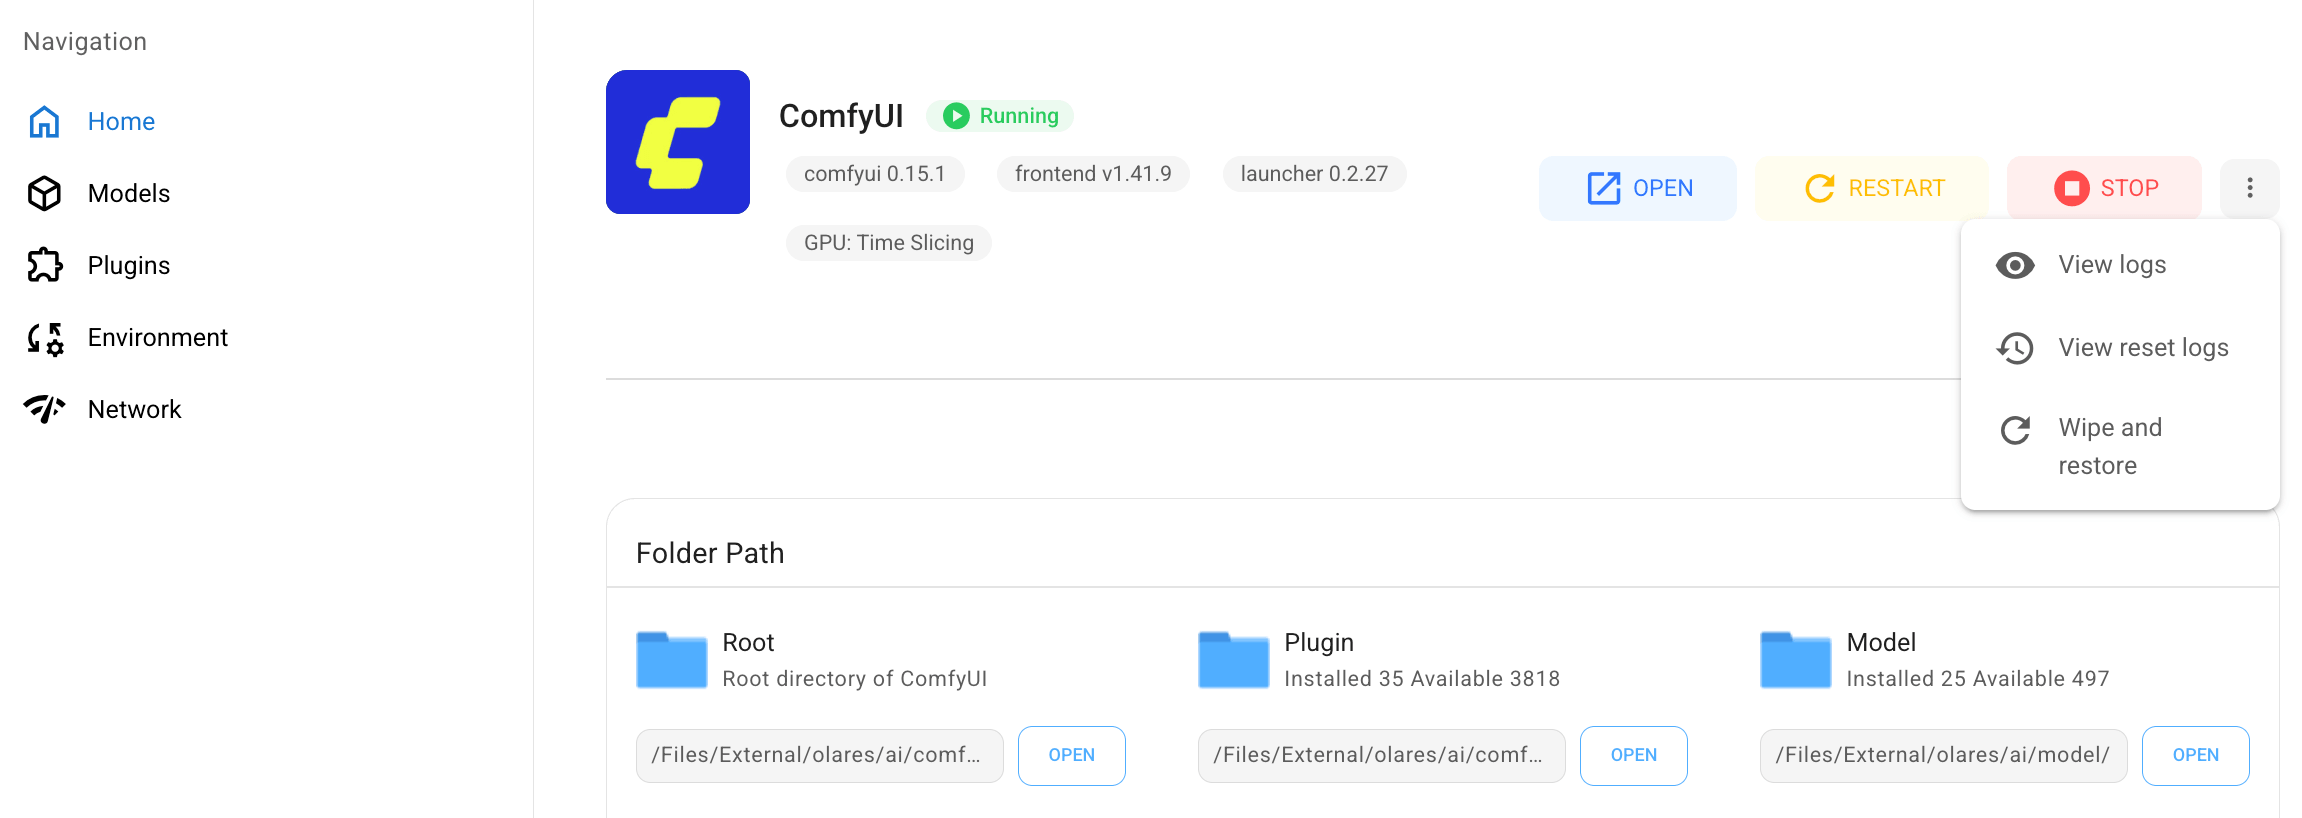Click the Environment settings icon
Viewport: 2302px width, 818px height.
pos(45,338)
